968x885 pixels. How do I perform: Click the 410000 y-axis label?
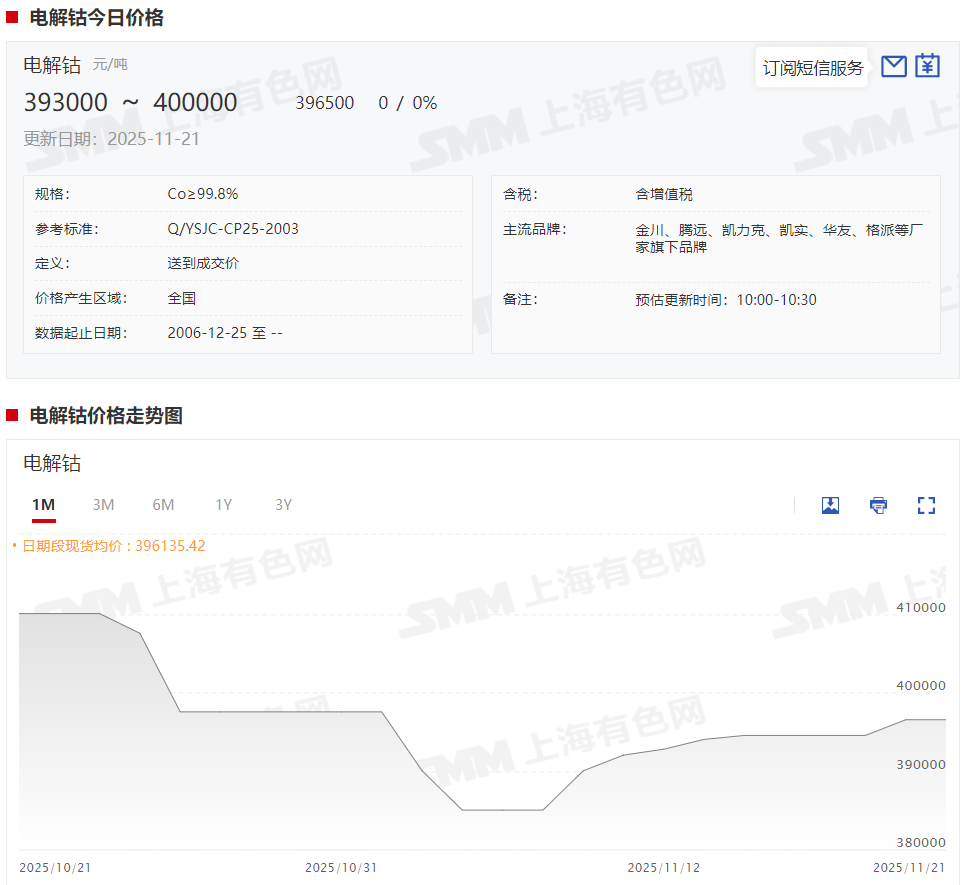pos(918,607)
